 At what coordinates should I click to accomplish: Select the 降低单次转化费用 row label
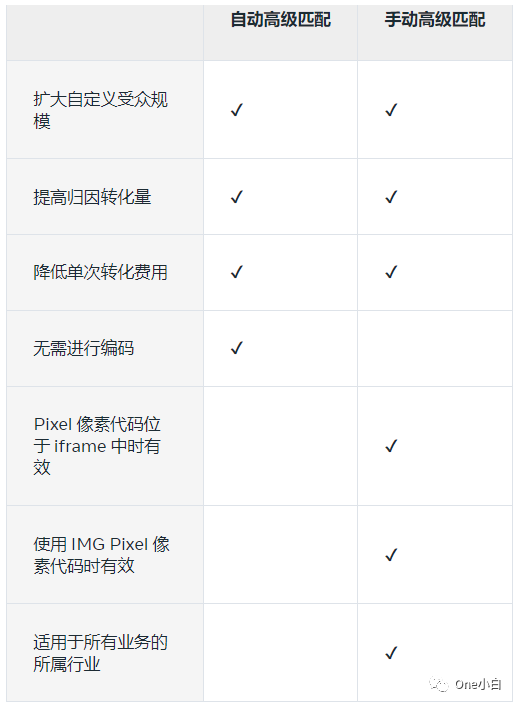click(x=100, y=272)
